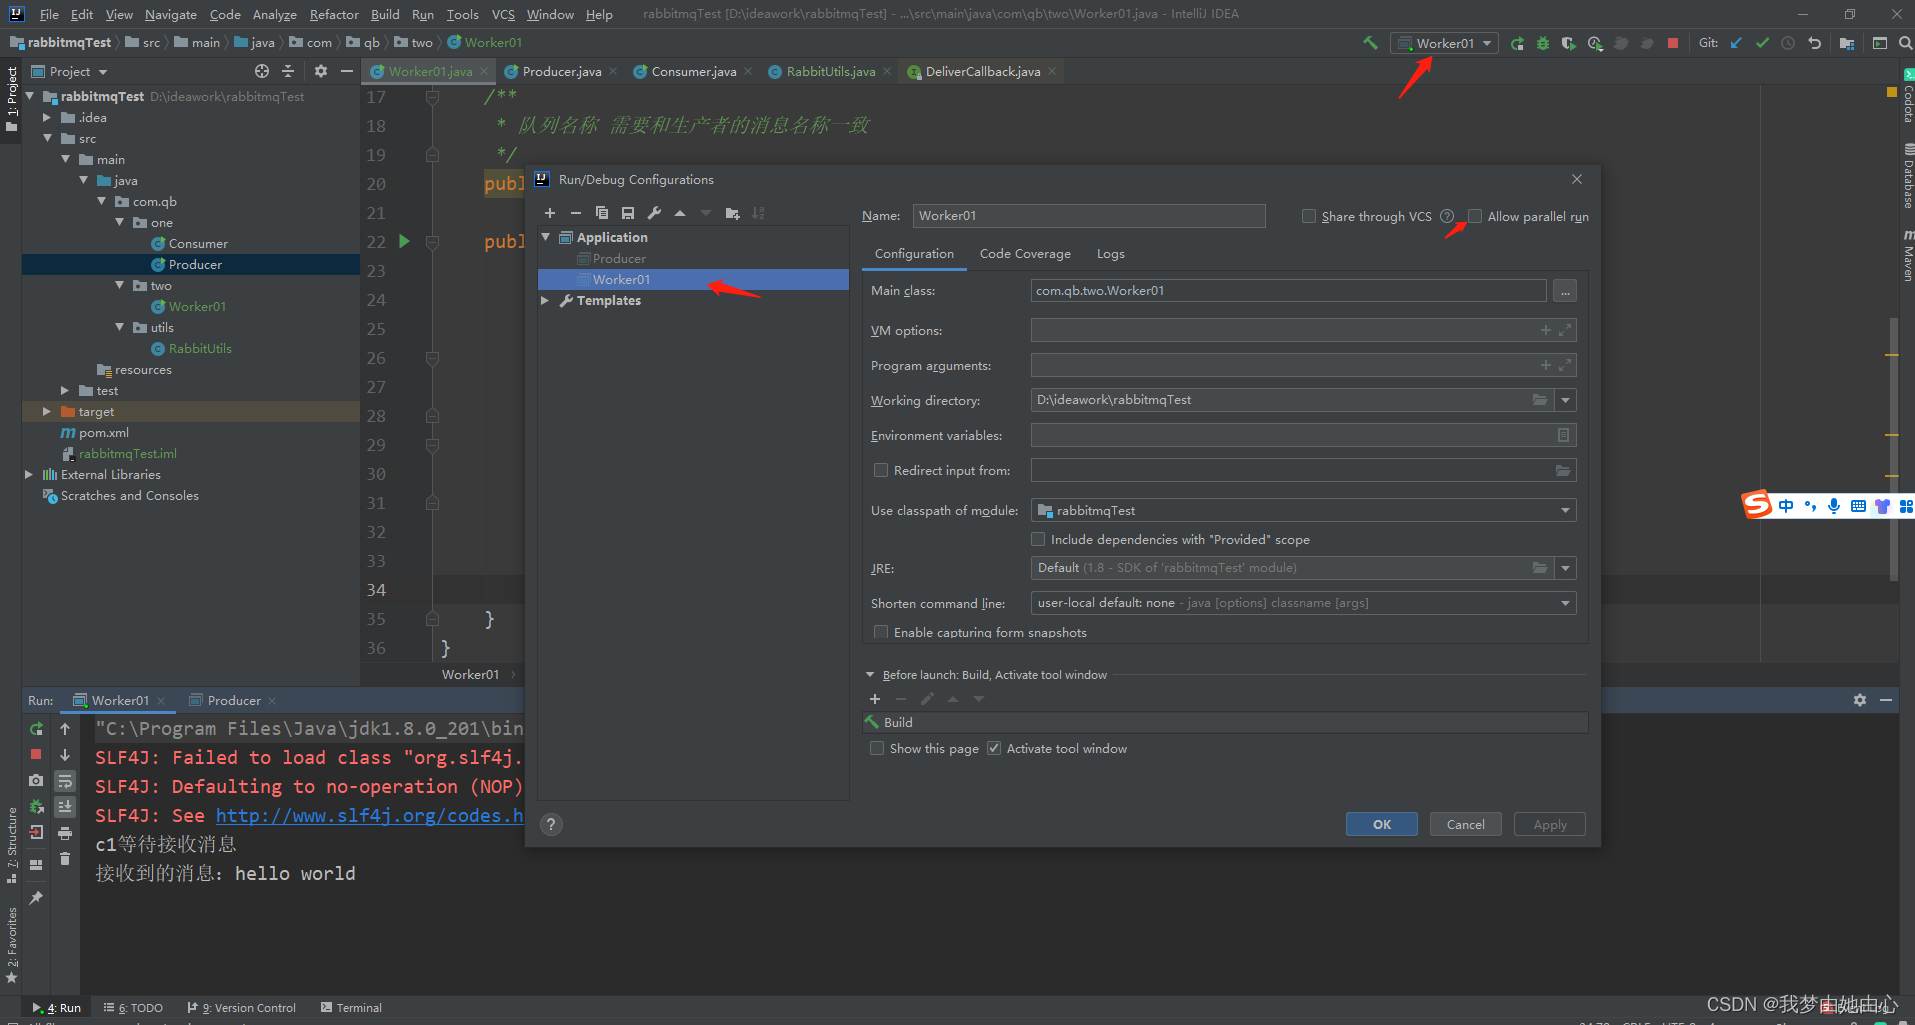Image resolution: width=1915 pixels, height=1025 pixels.
Task: Click the Cancel button
Action: 1466,824
